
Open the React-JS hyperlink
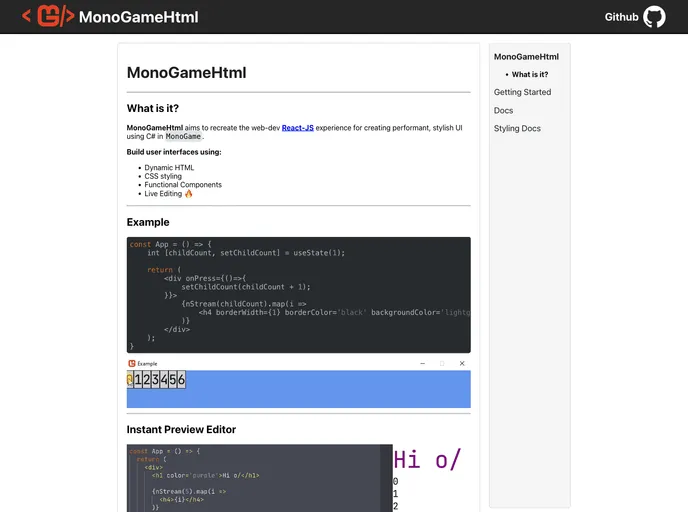297,128
